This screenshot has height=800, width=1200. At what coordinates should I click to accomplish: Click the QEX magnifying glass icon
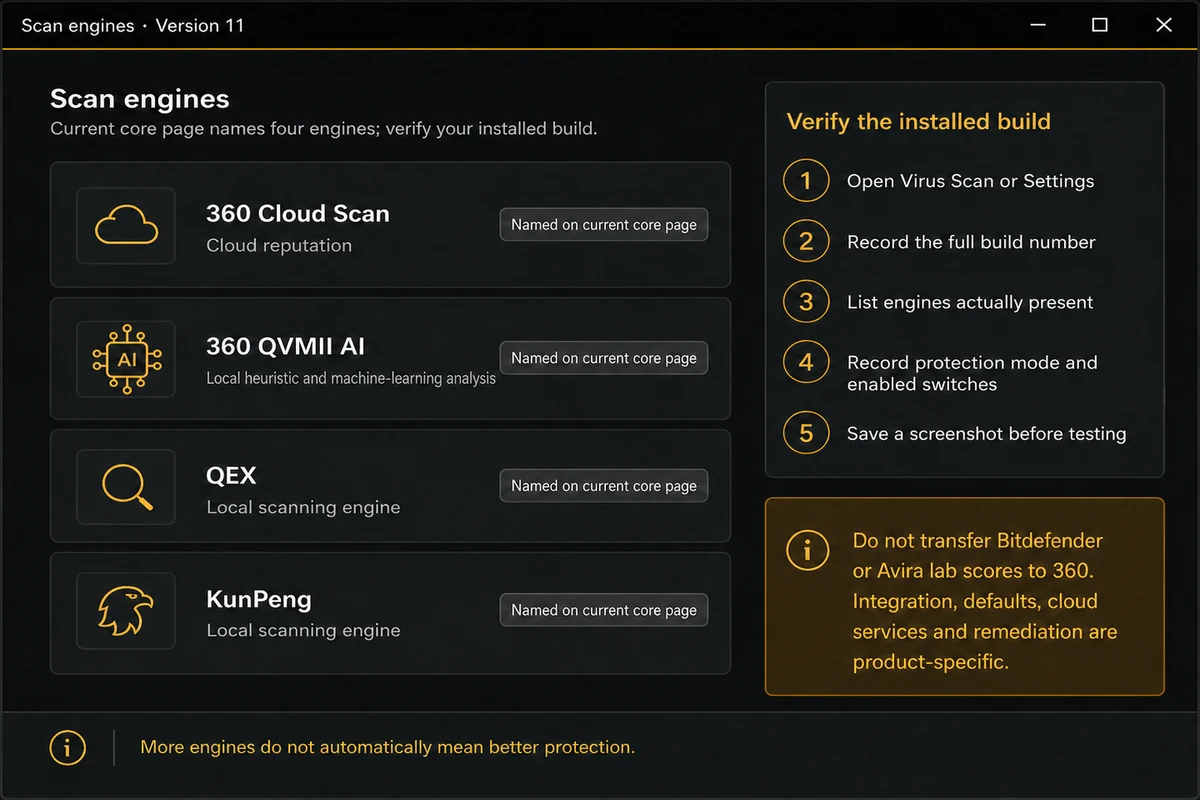tap(127, 486)
